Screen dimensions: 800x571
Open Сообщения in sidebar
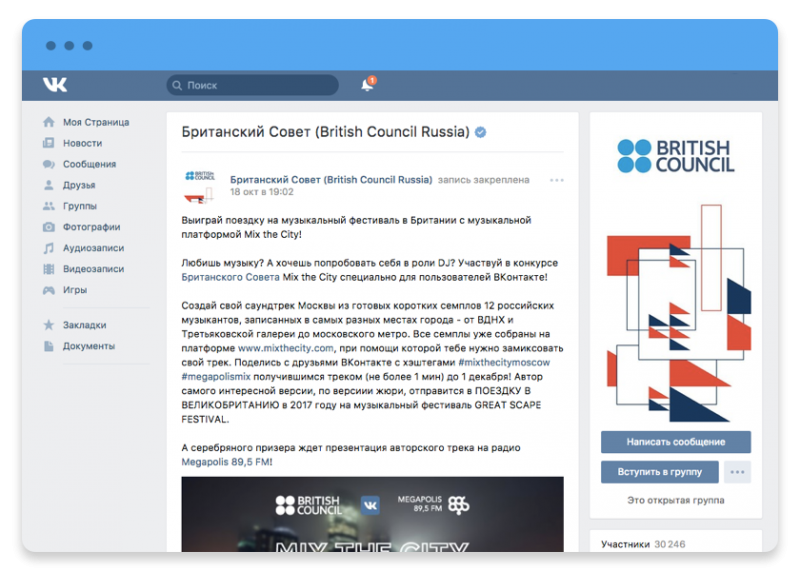[89, 164]
